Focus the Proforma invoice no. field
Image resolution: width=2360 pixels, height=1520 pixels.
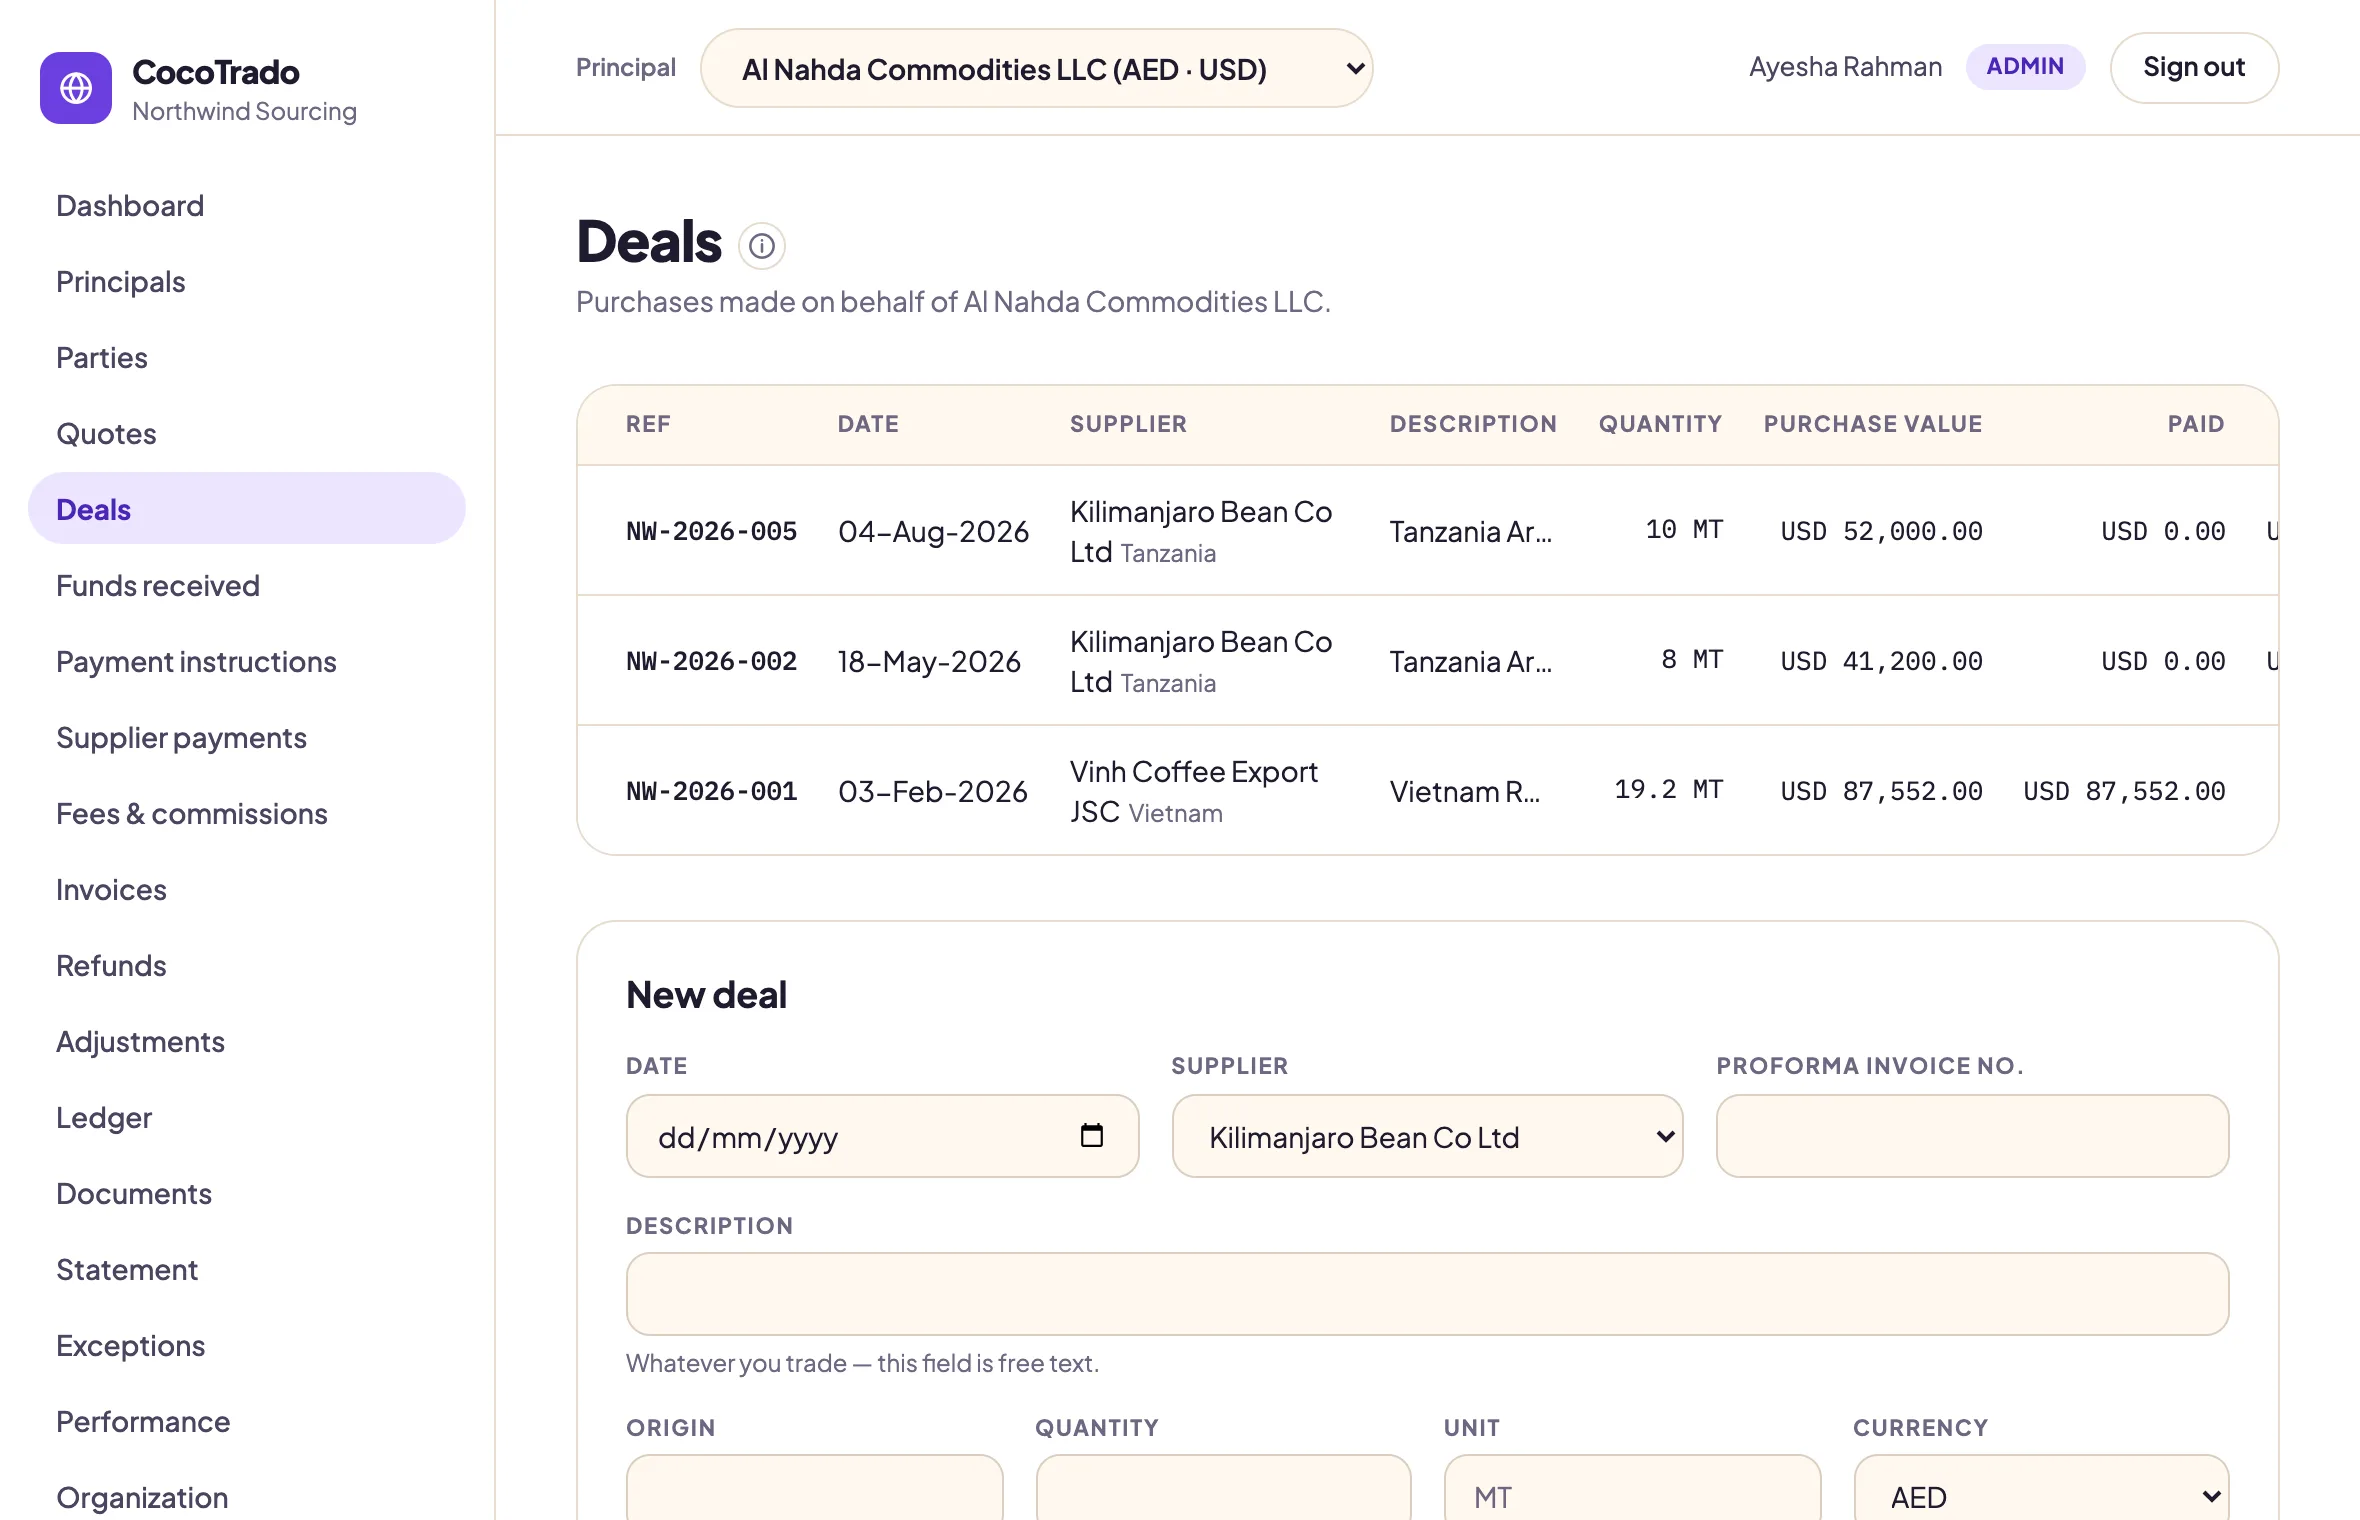click(x=1972, y=1136)
